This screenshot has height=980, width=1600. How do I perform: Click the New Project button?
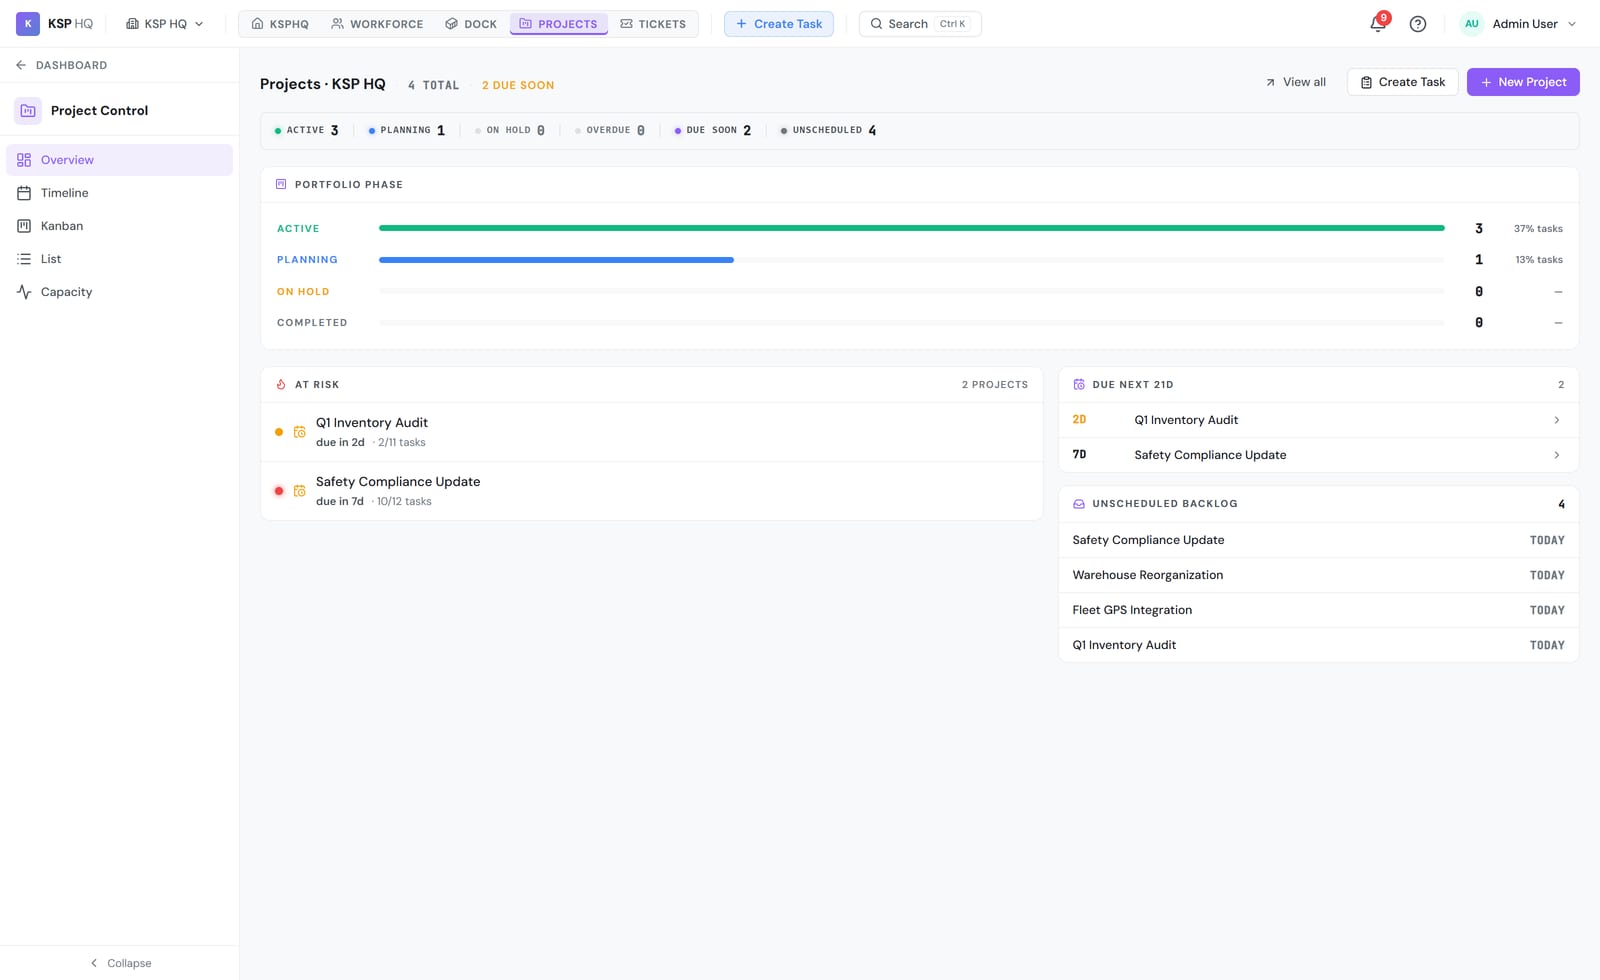(1523, 82)
